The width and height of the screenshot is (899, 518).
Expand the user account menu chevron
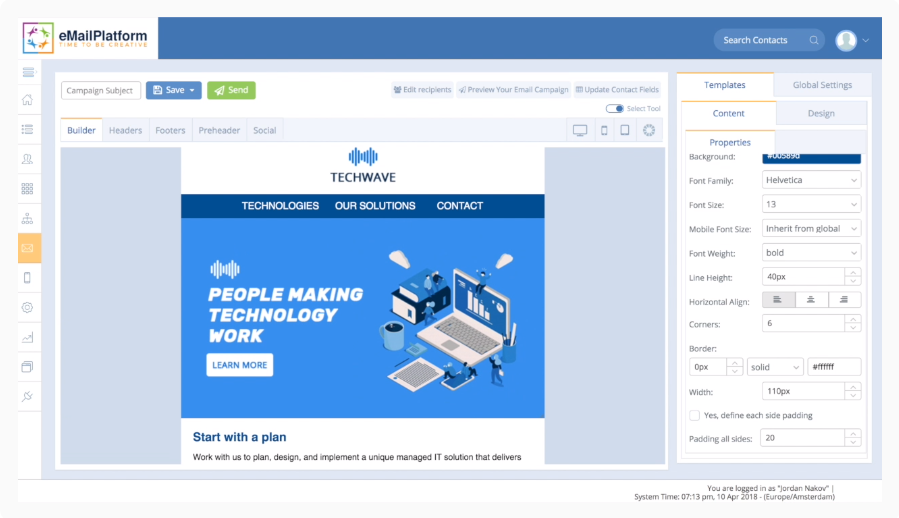(x=866, y=40)
